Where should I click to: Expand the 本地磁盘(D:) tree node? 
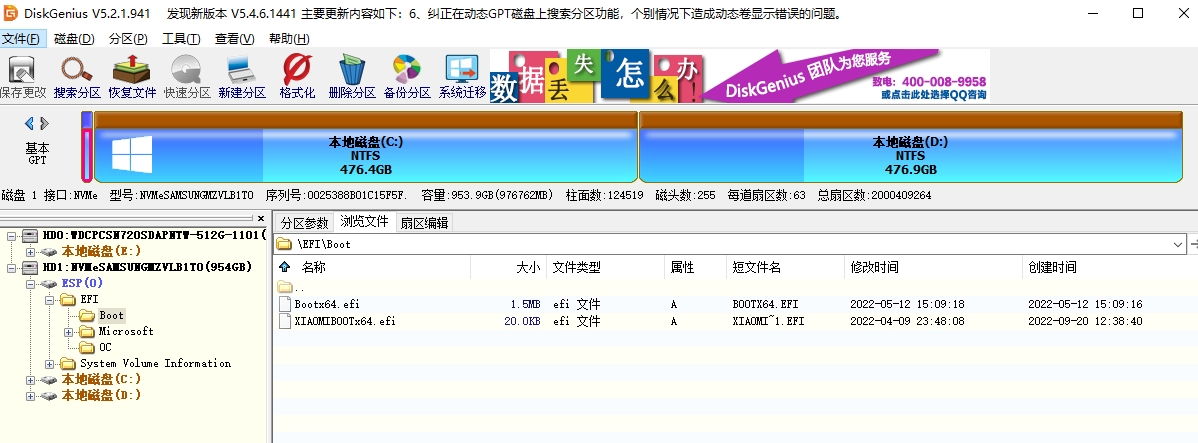point(31,396)
